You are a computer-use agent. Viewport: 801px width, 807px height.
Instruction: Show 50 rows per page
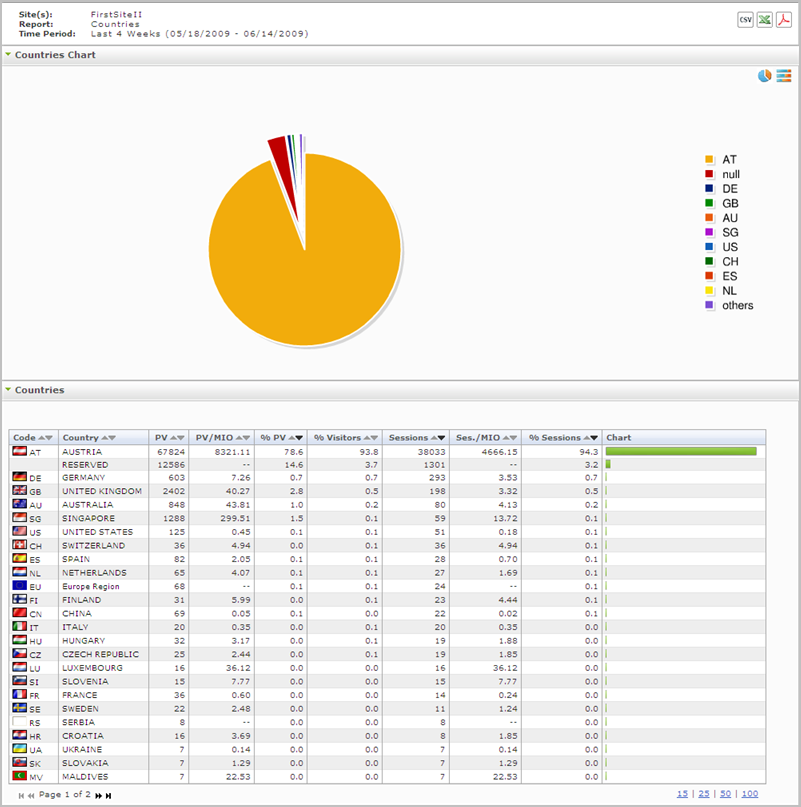point(725,794)
